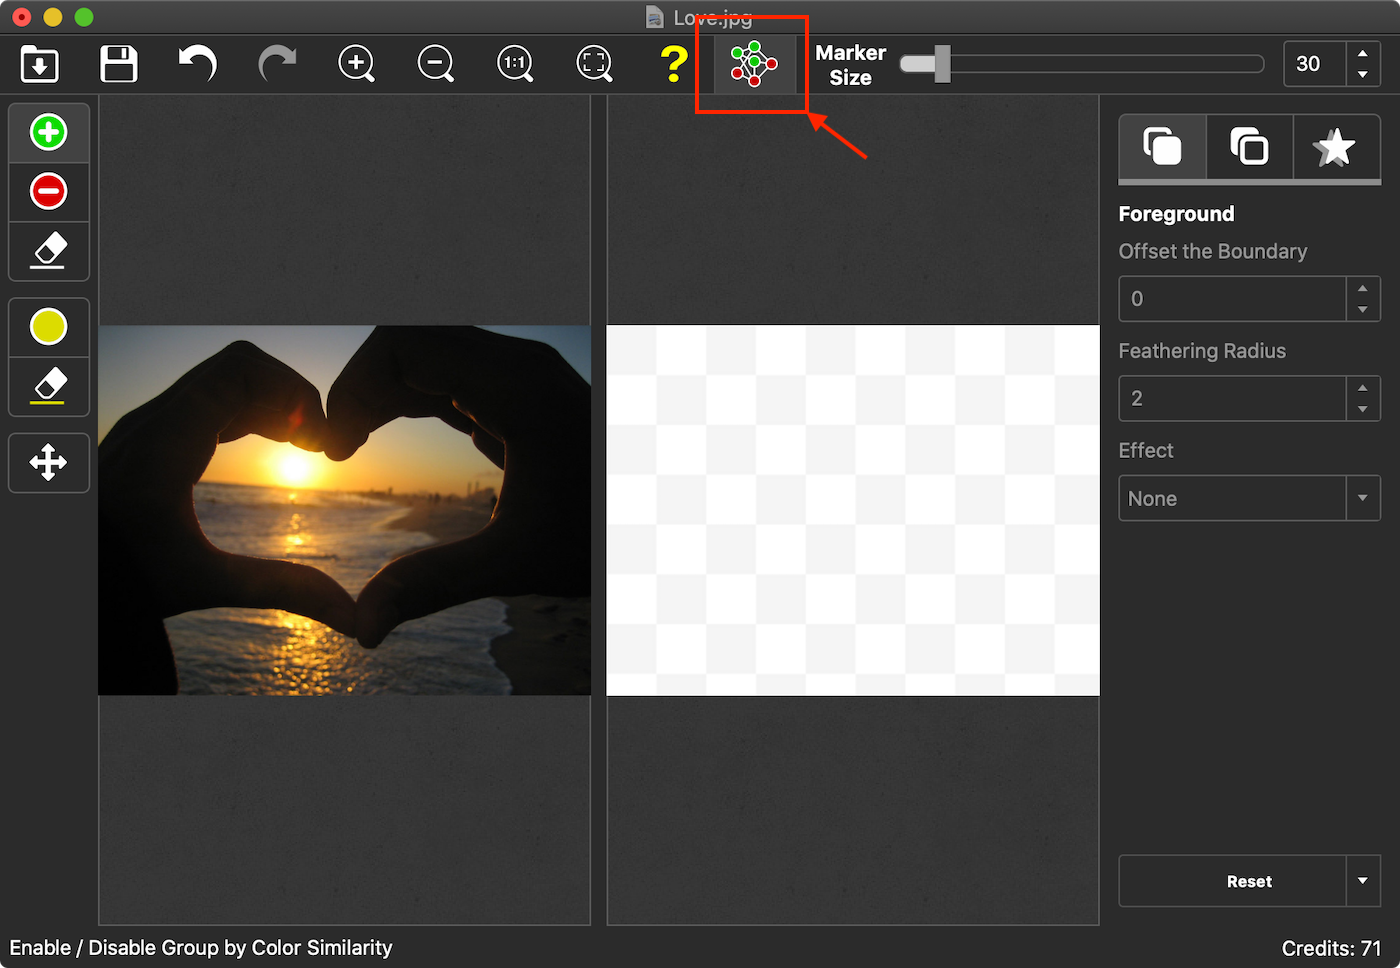The width and height of the screenshot is (1400, 968).
Task: Select the green foreground marker tool
Action: pos(49,131)
